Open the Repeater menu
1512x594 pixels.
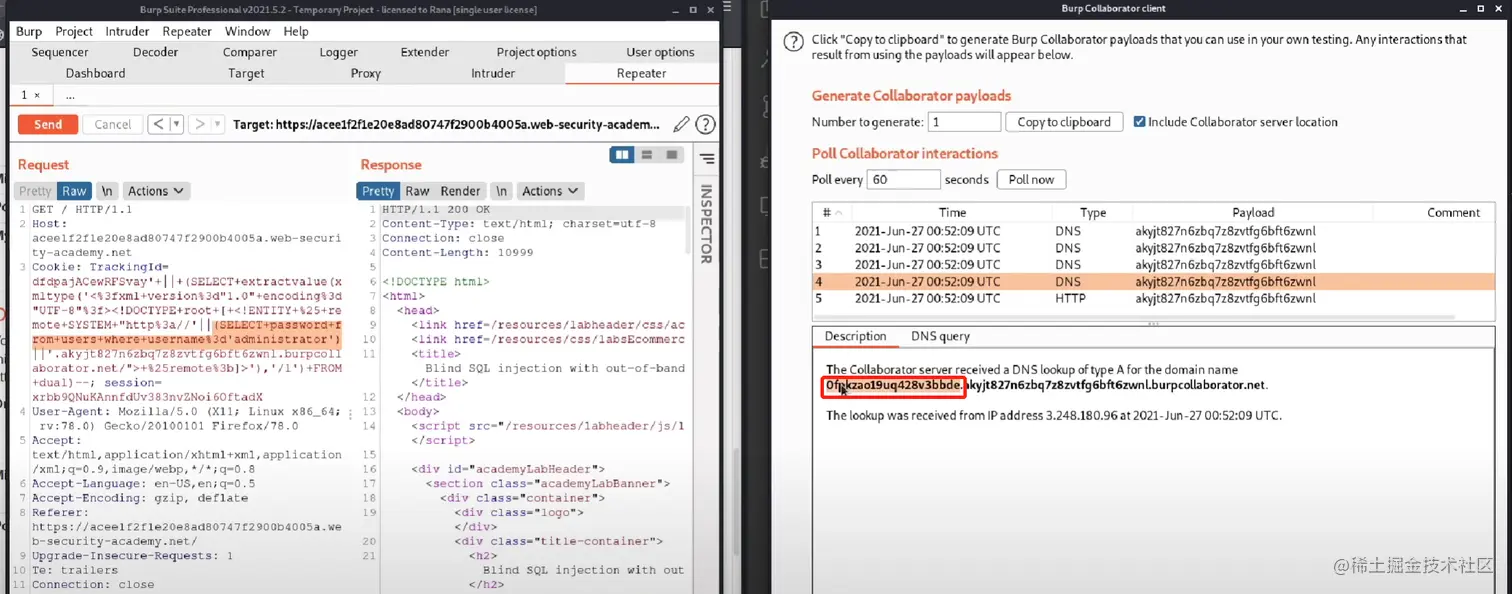187,31
